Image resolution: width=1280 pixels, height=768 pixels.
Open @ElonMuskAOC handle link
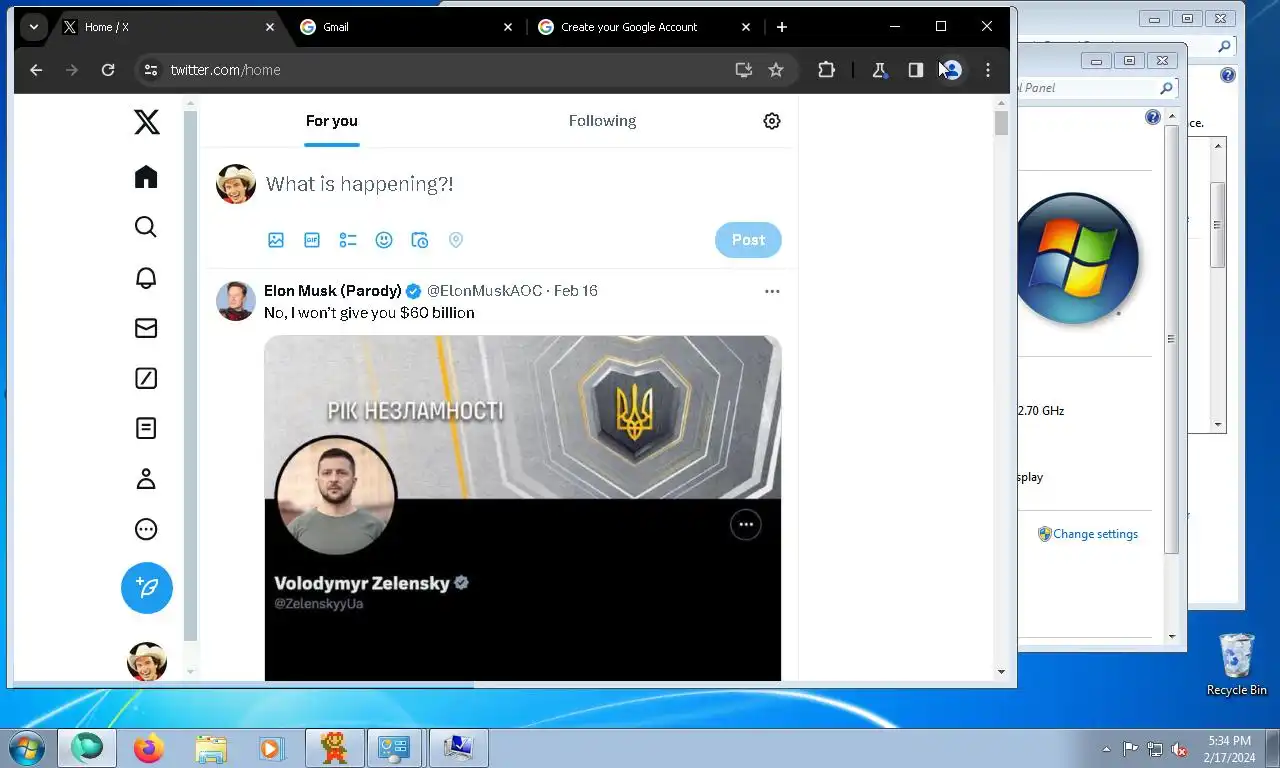point(484,291)
